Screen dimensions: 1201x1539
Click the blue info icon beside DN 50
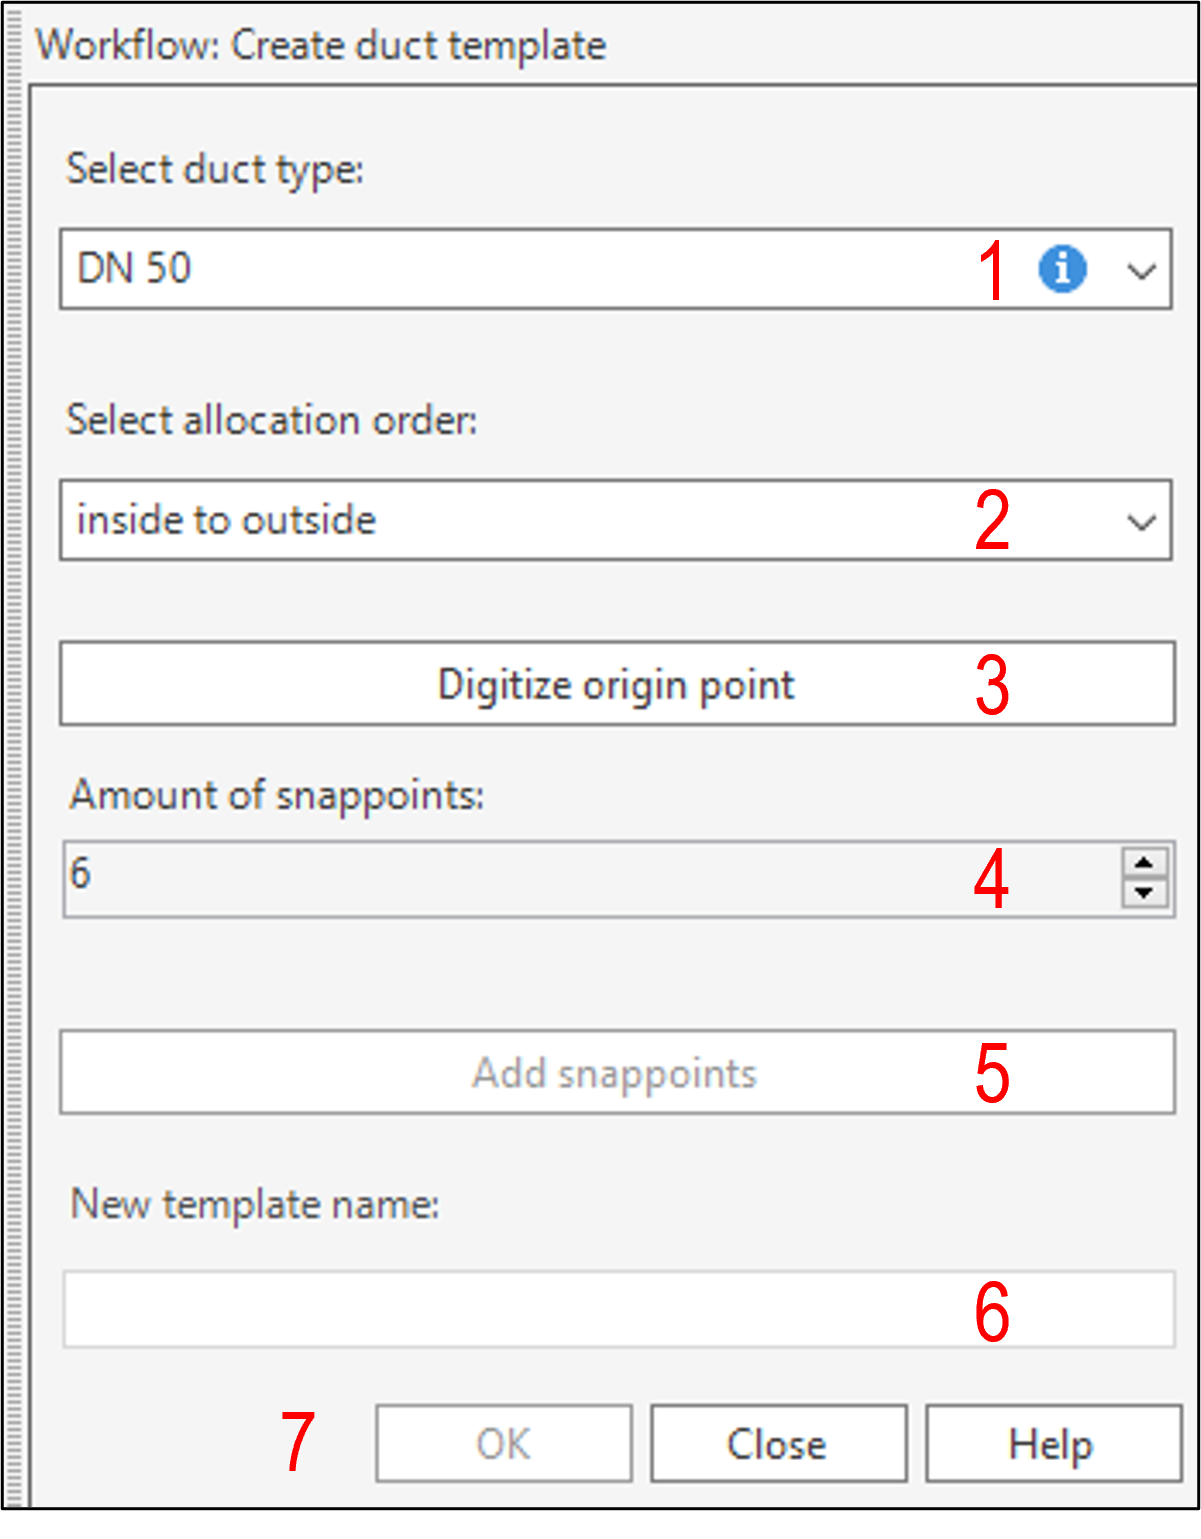1062,269
